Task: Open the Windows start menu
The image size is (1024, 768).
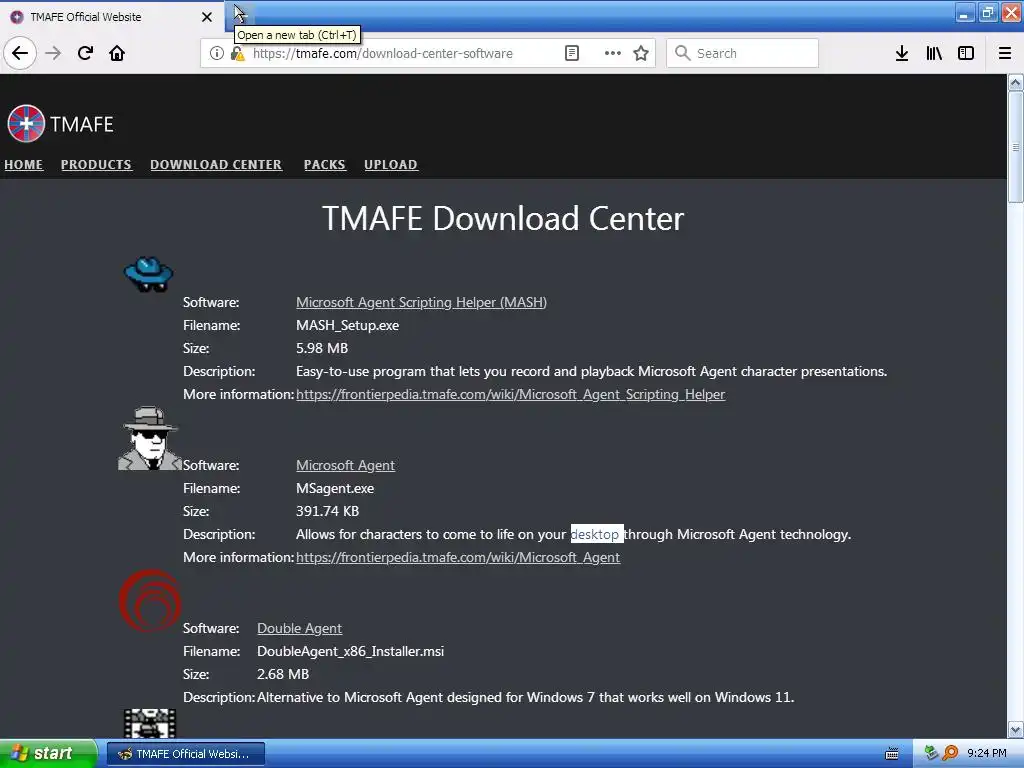Action: [x=48, y=754]
